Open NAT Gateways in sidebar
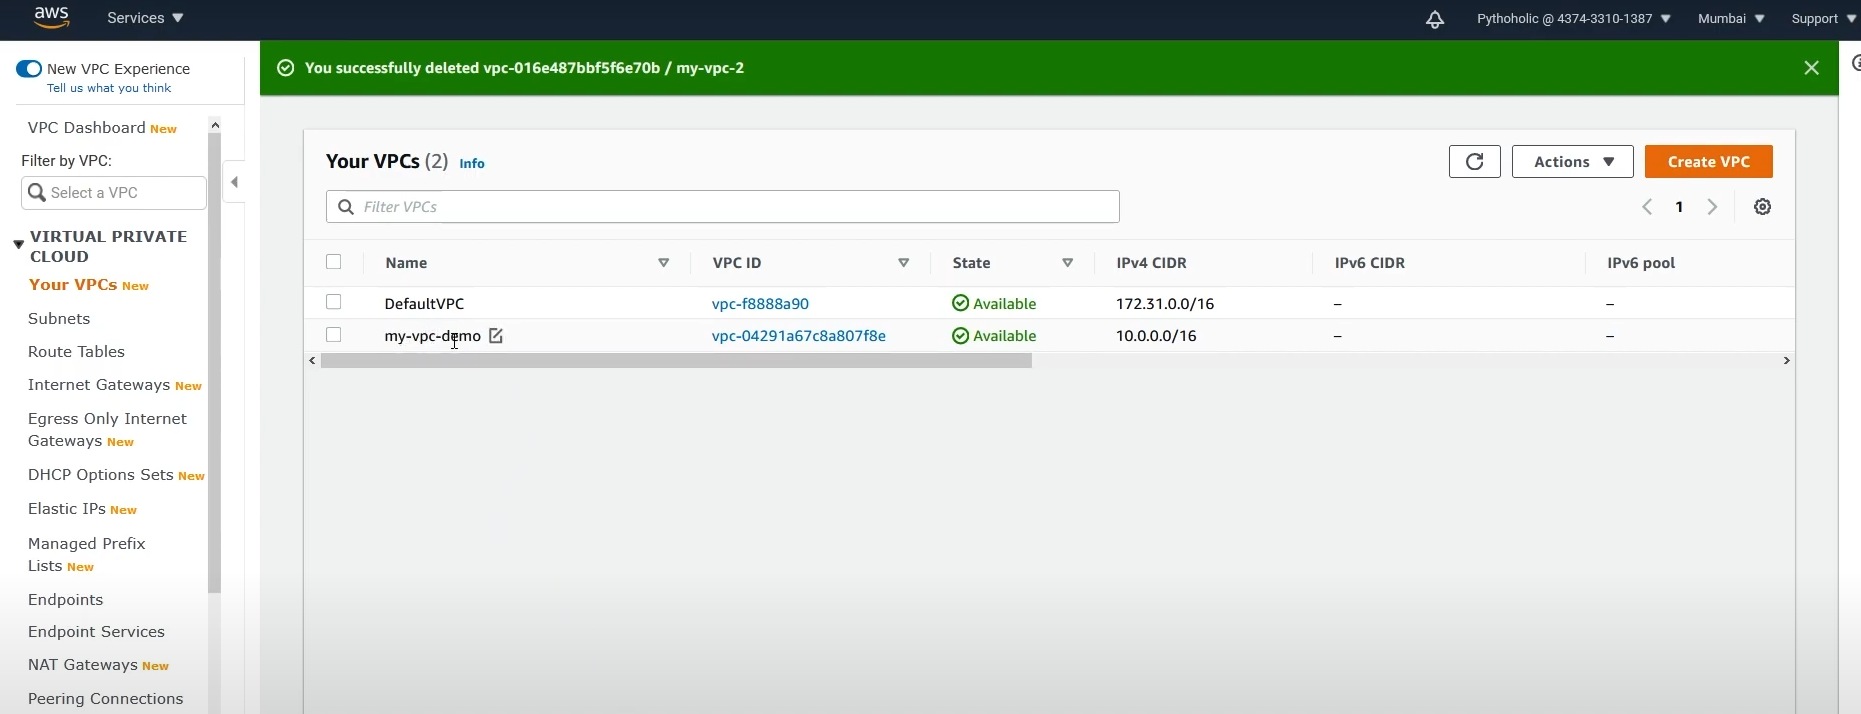Image resolution: width=1861 pixels, height=714 pixels. [x=83, y=665]
